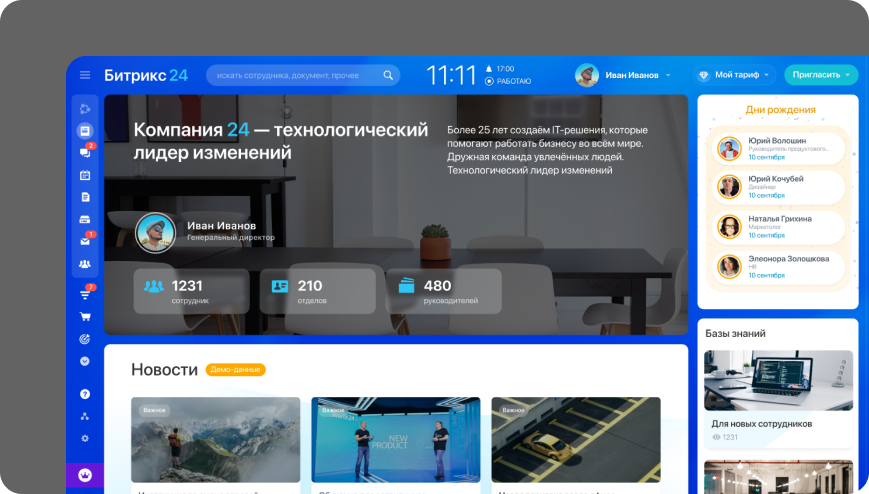Viewport: 869px width, 494px height.
Task: Open Юрий Кочубей birthday entry
Action: (x=778, y=187)
